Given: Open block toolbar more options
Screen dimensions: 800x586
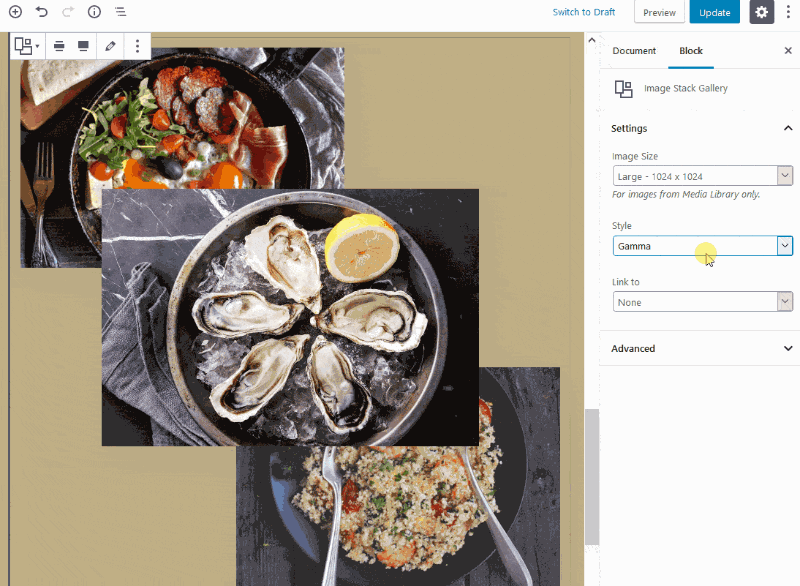Looking at the screenshot, I should click(137, 46).
